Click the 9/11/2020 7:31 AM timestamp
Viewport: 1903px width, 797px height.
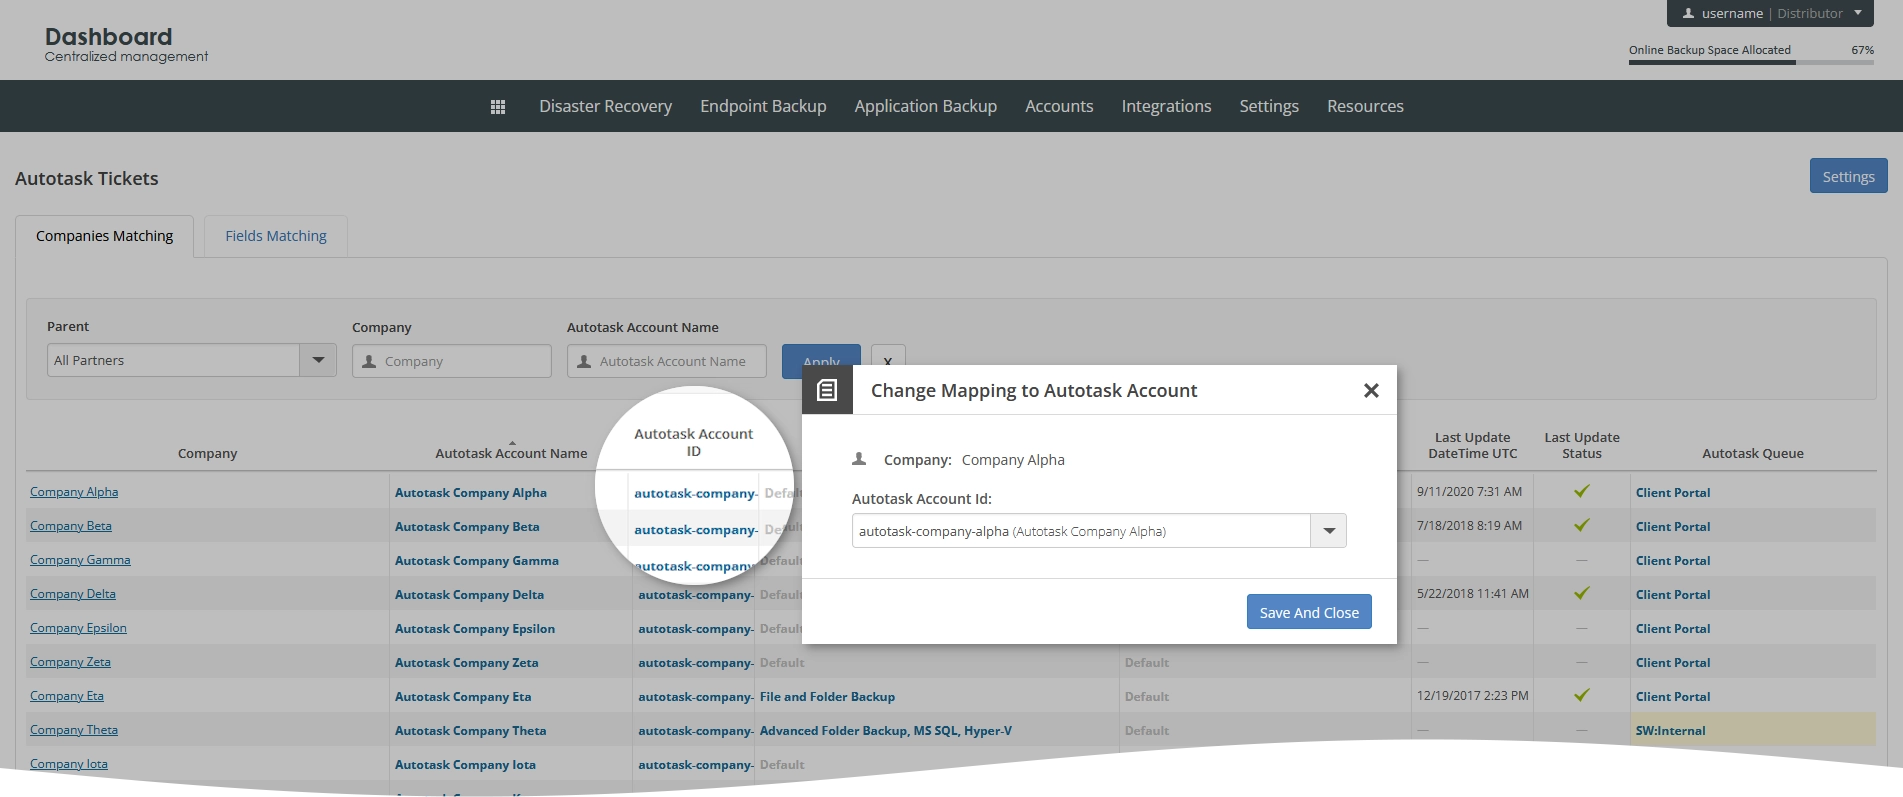tap(1469, 492)
